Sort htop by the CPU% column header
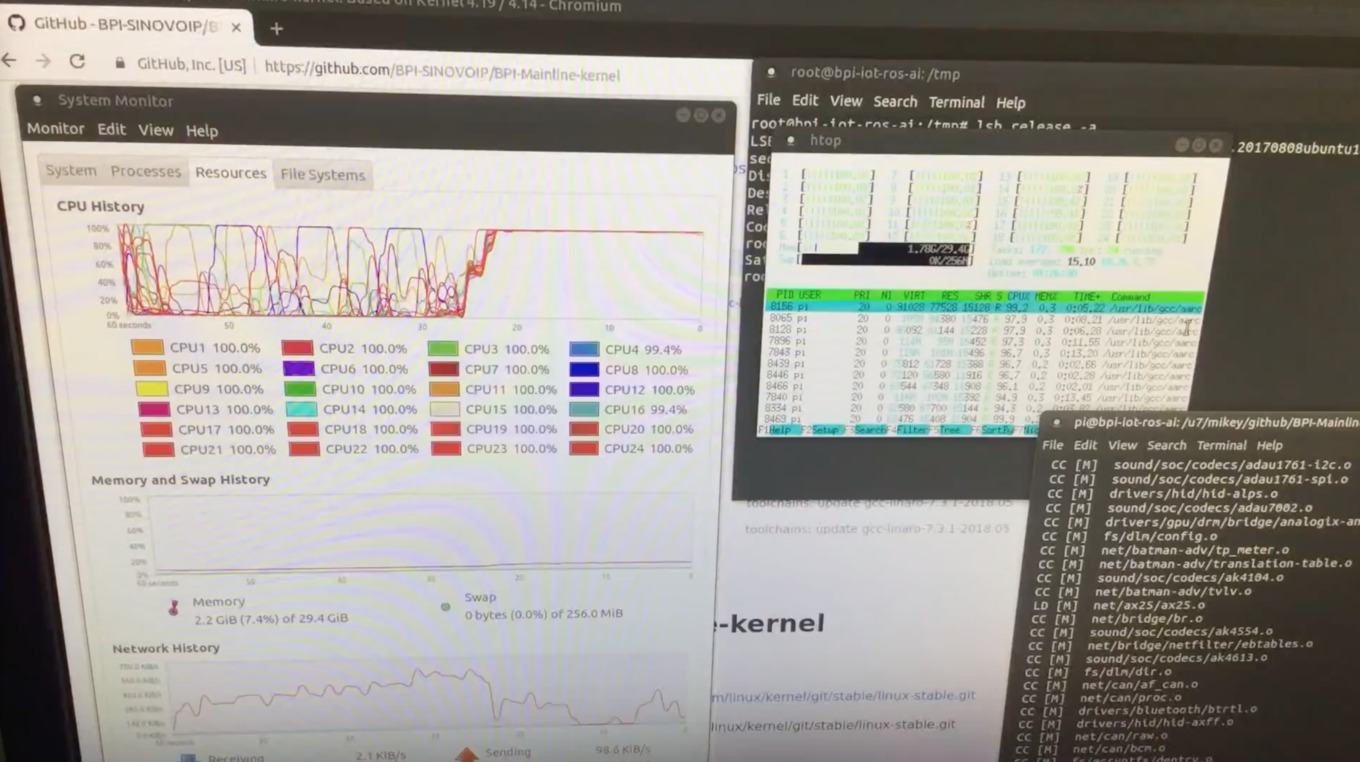 point(1019,297)
